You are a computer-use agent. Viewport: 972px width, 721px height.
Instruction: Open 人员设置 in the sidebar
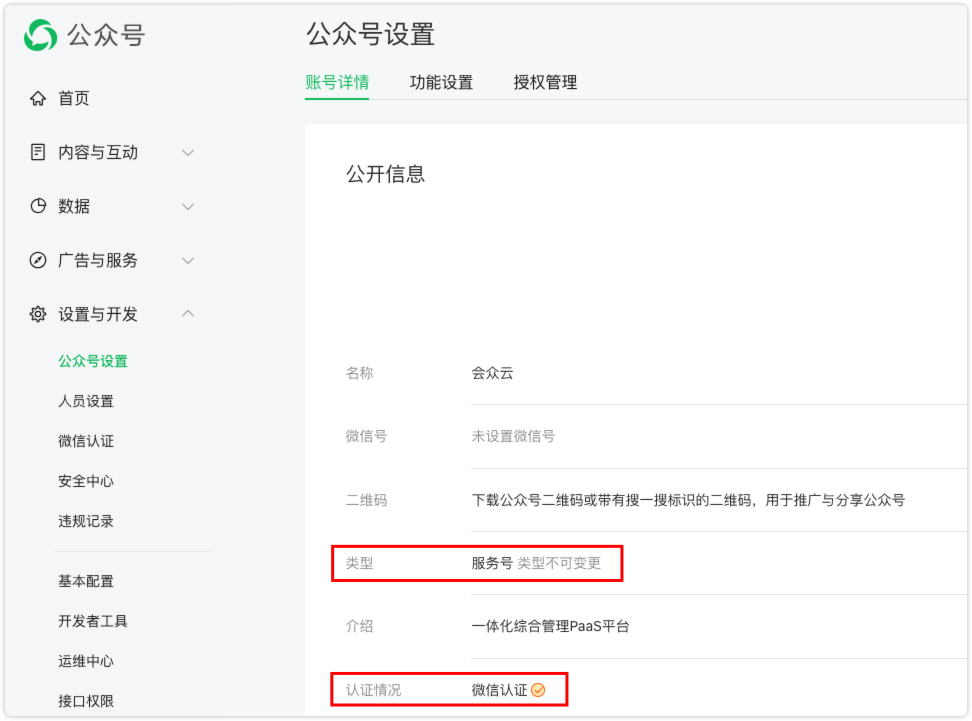(x=86, y=401)
